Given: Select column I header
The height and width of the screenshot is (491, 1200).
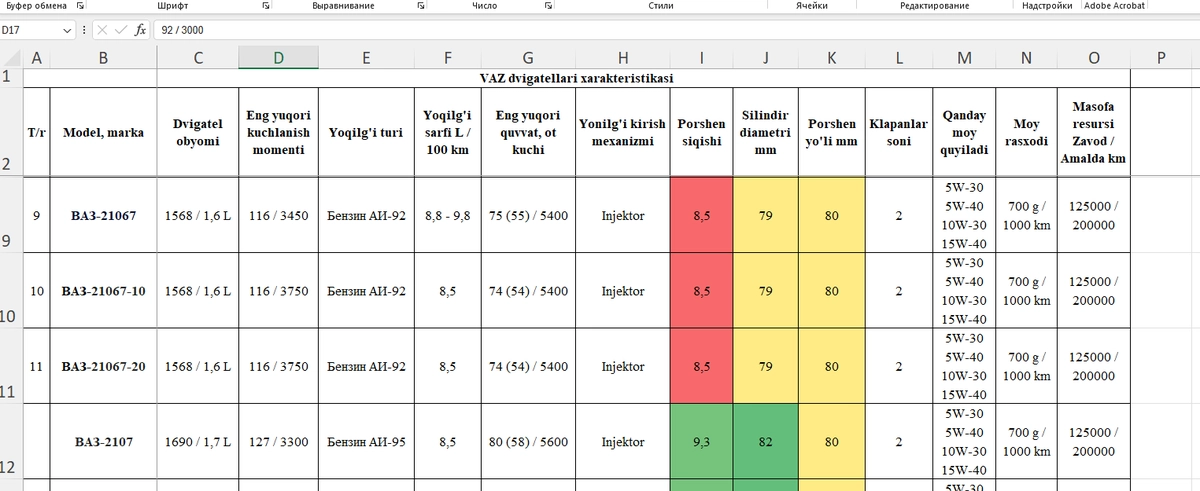Looking at the screenshot, I should coord(702,59).
